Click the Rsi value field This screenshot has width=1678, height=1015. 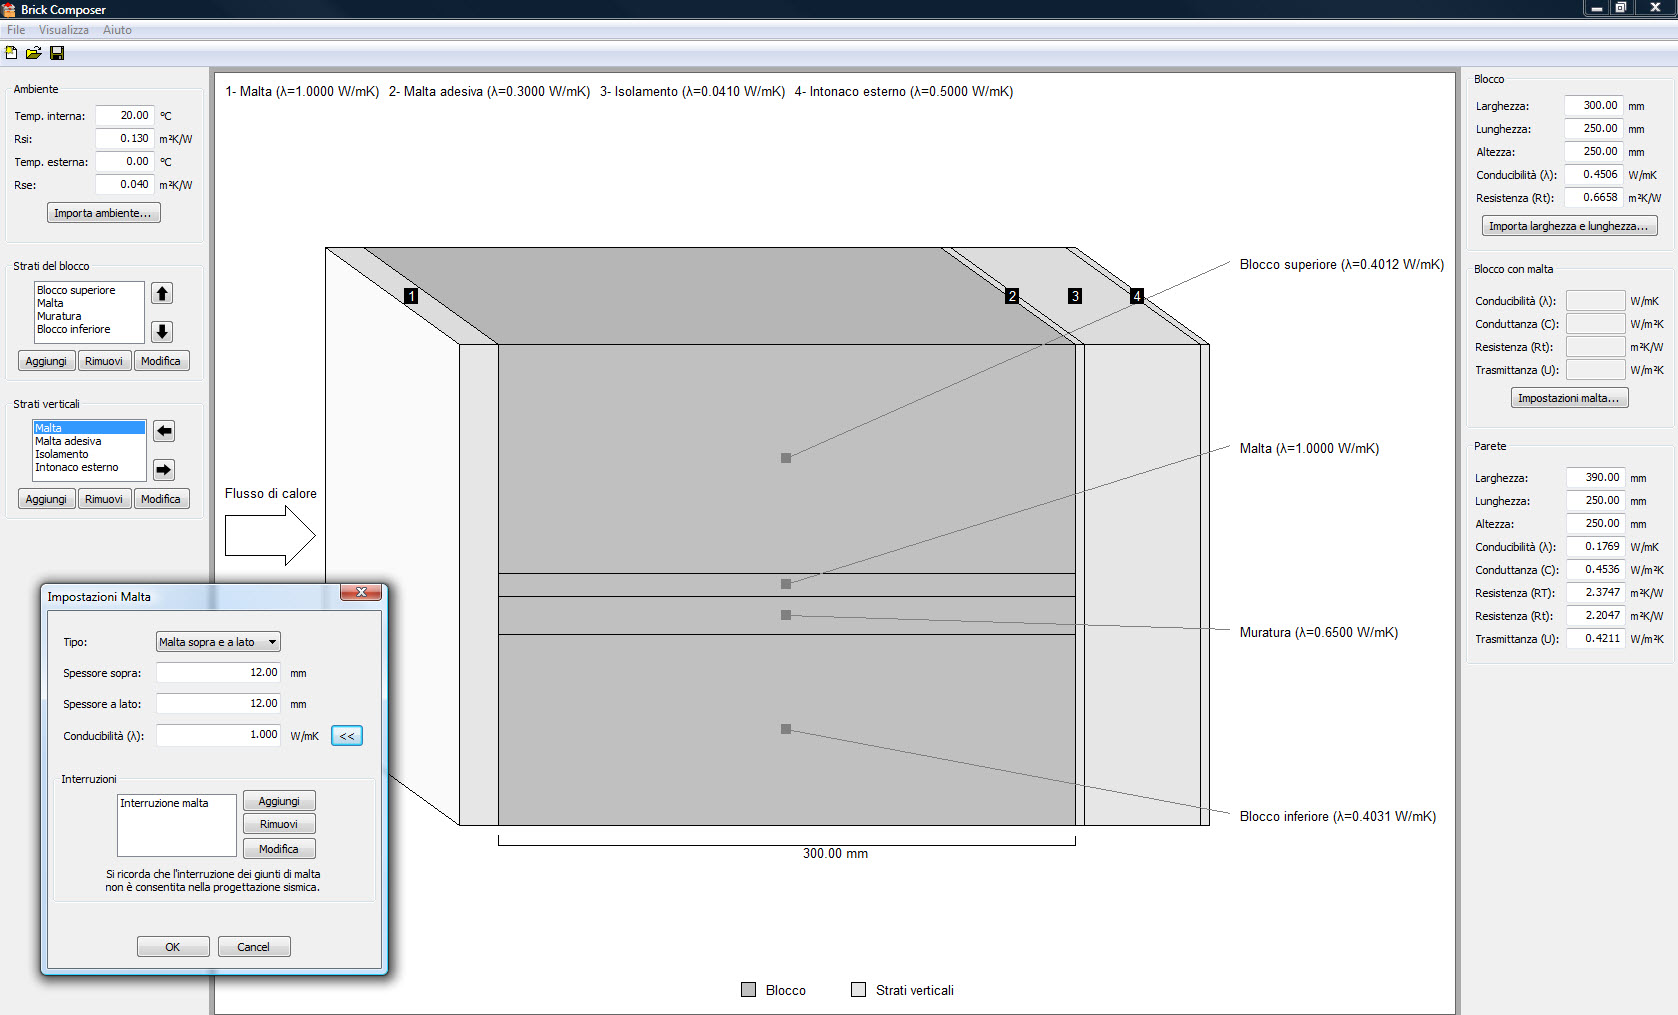[x=124, y=139]
